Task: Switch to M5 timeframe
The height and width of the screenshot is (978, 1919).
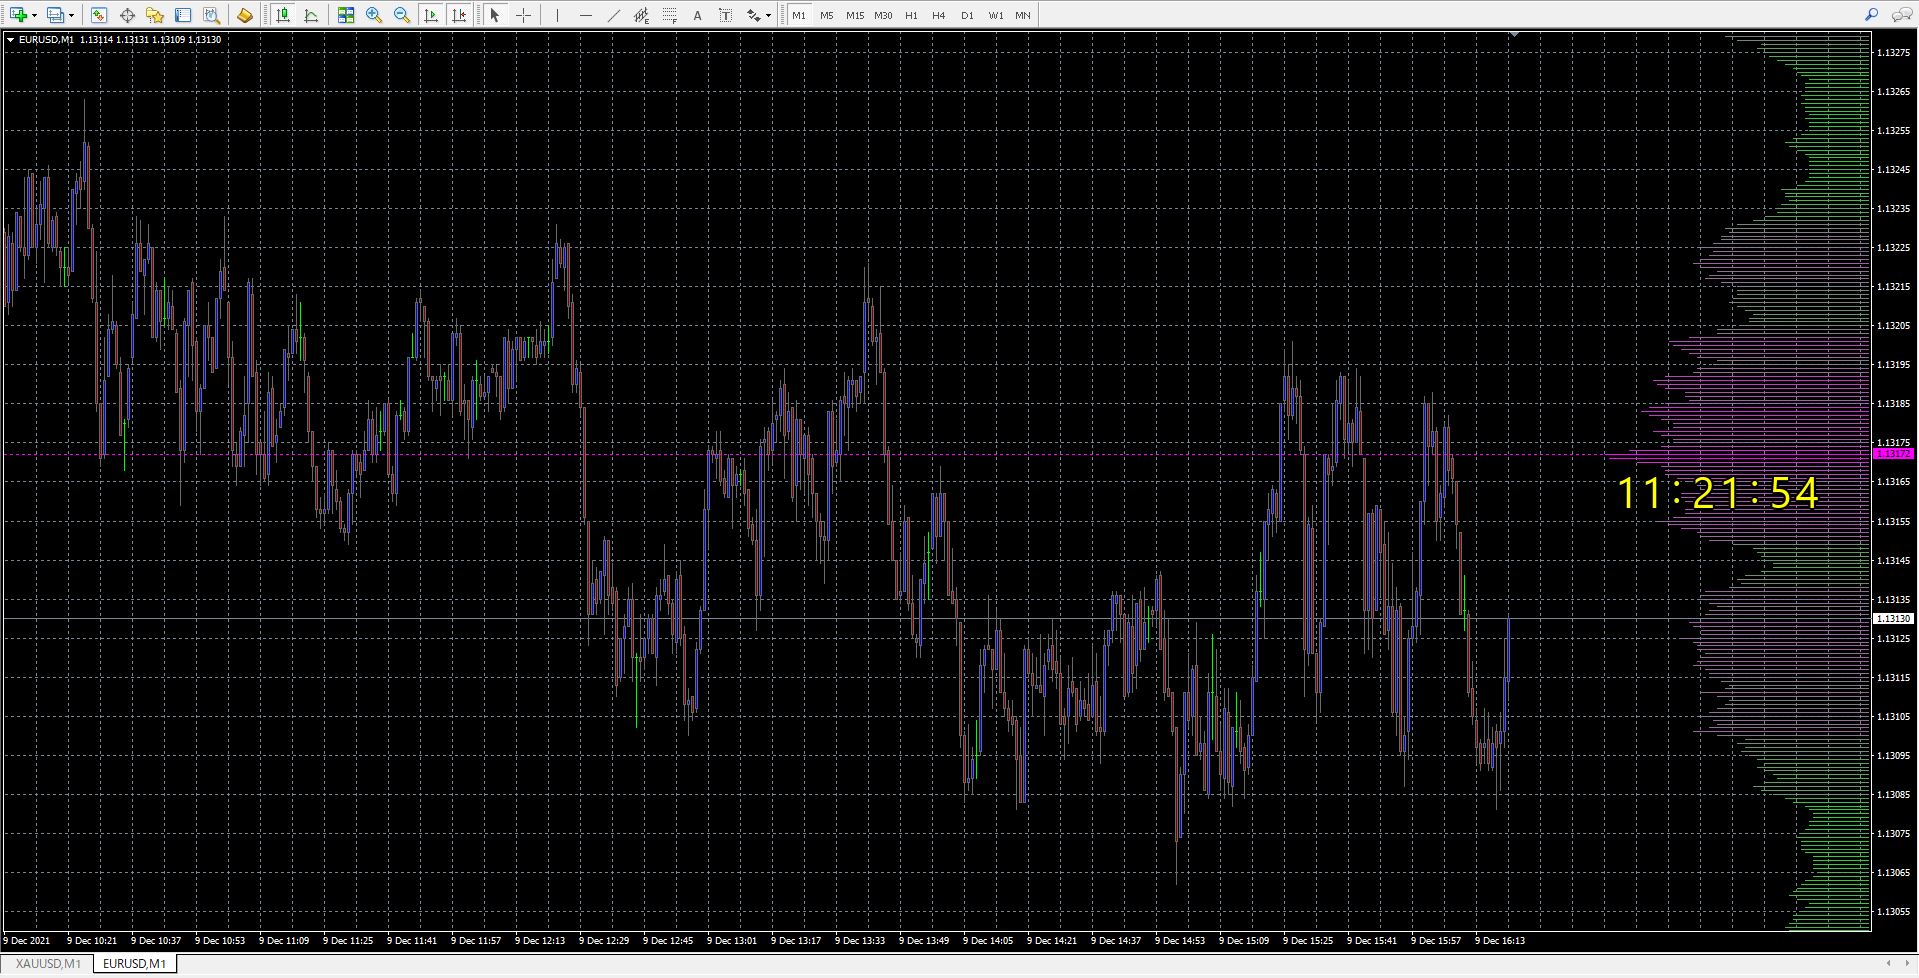Action: pos(827,15)
